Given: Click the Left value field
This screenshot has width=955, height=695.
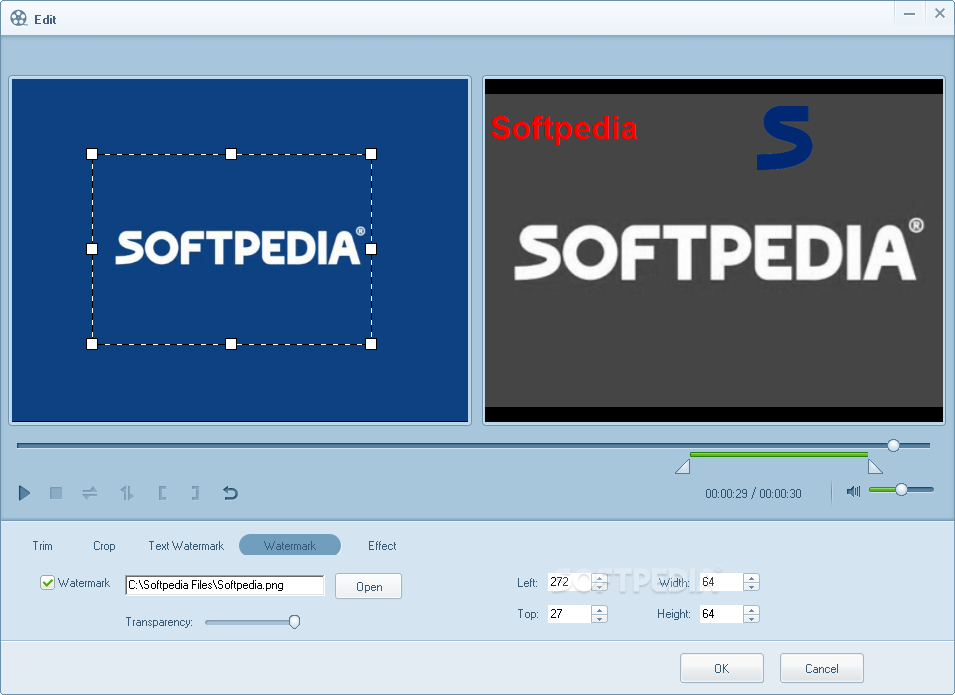Looking at the screenshot, I should pos(569,582).
